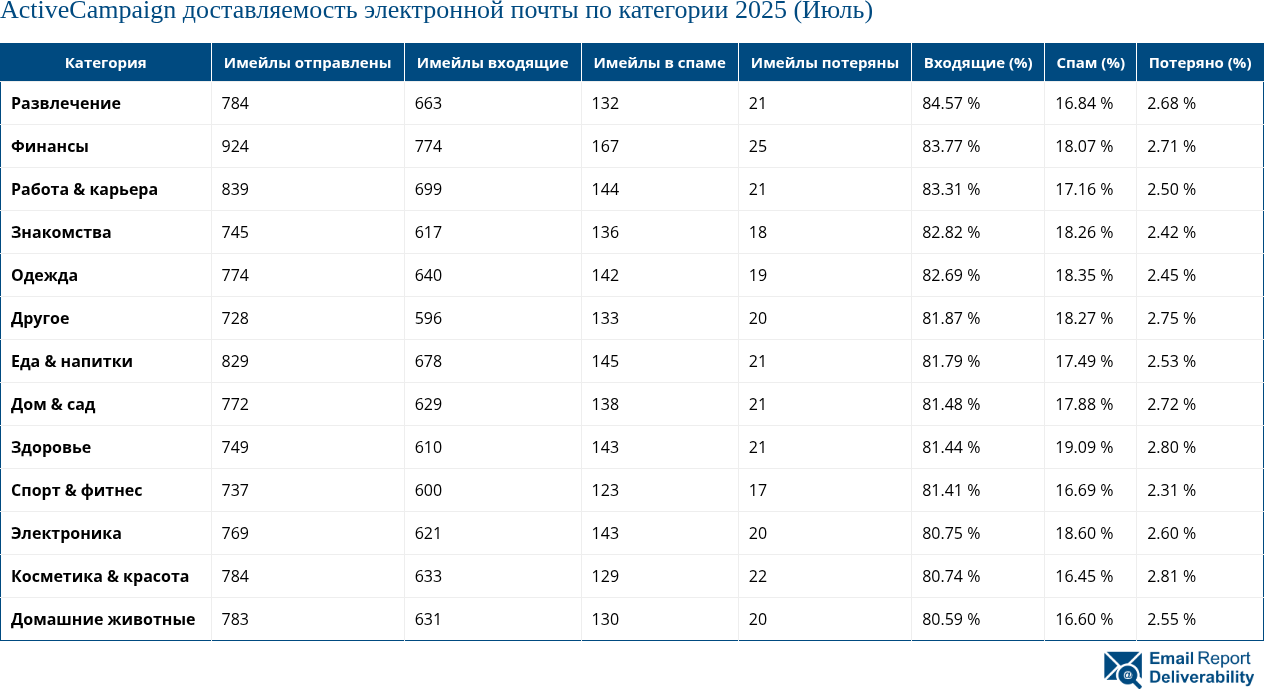Click the 19.09 % spam value
The image size is (1264, 689).
coord(1084,447)
